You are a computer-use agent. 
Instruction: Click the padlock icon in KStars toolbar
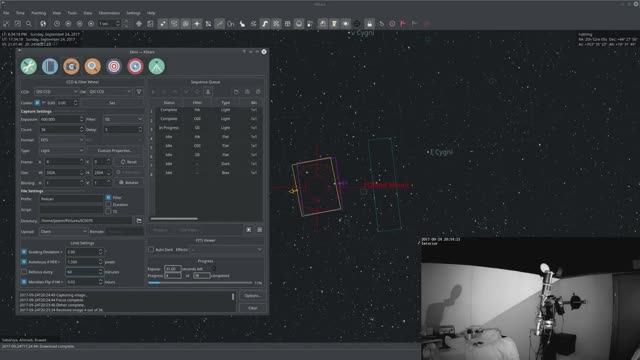click(369, 24)
